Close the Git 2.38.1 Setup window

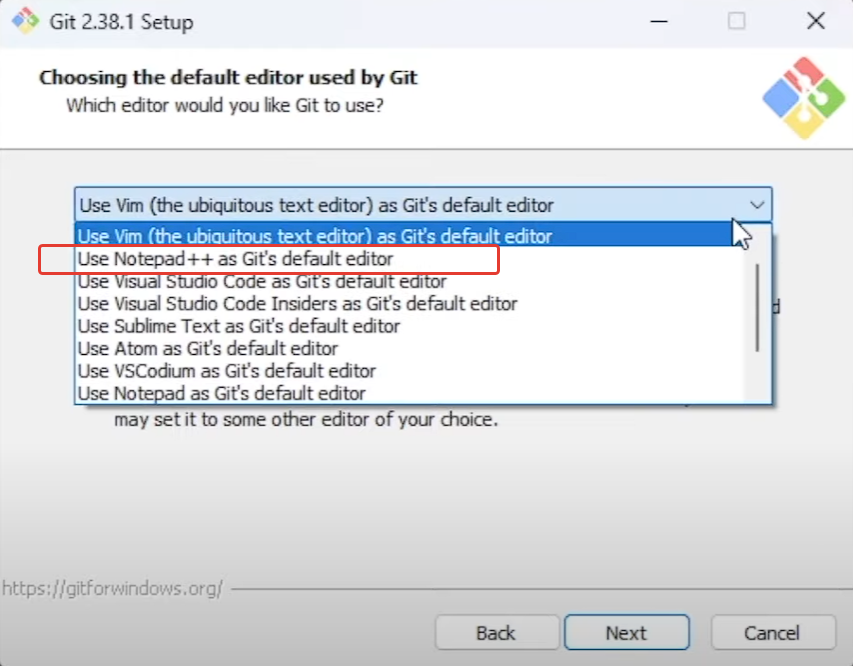point(815,21)
